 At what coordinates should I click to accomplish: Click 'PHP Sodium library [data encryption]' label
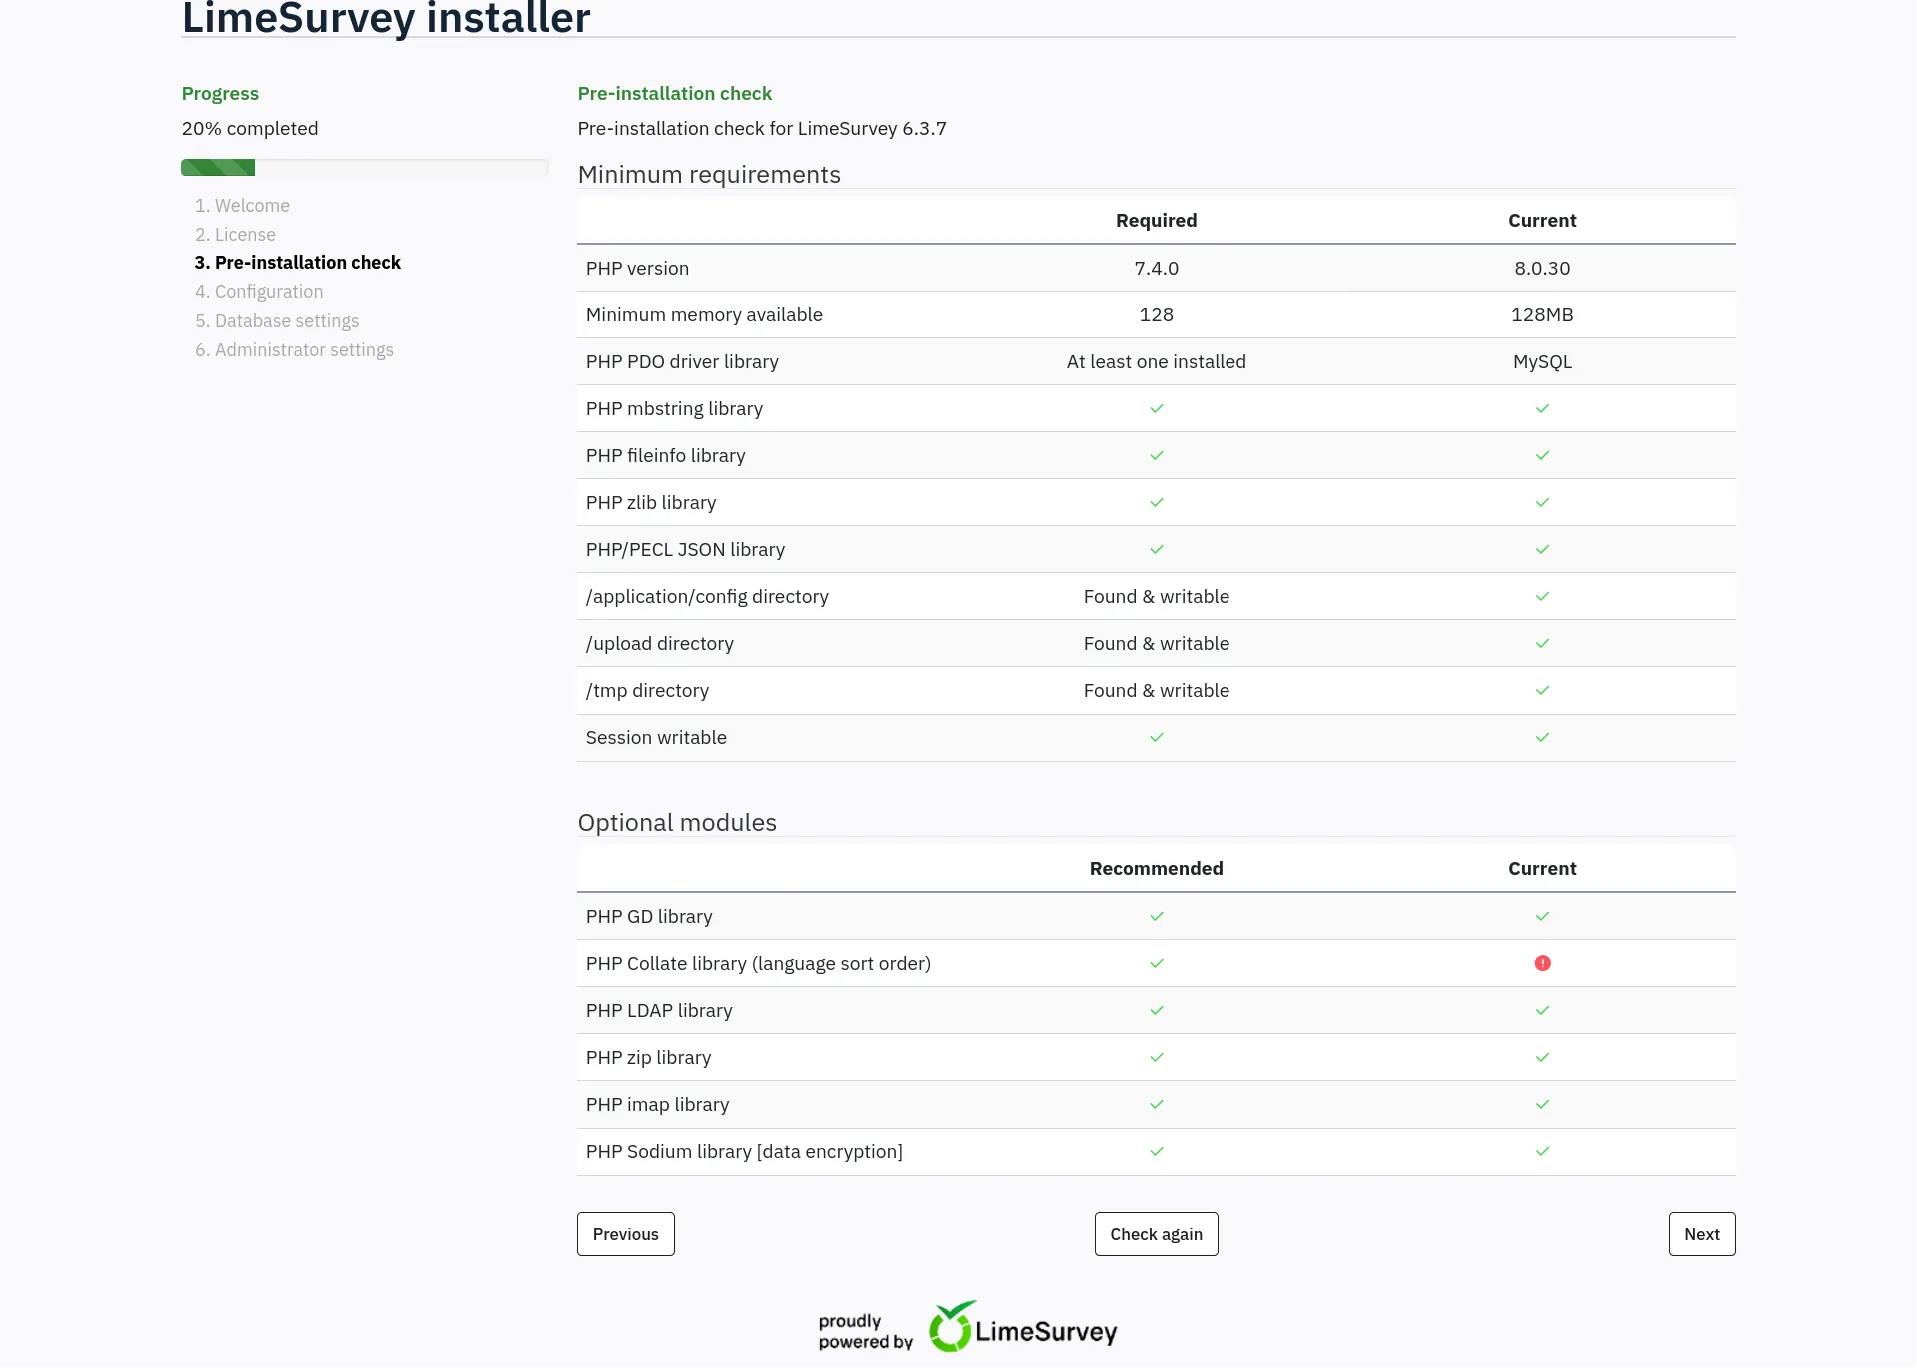click(x=744, y=1151)
